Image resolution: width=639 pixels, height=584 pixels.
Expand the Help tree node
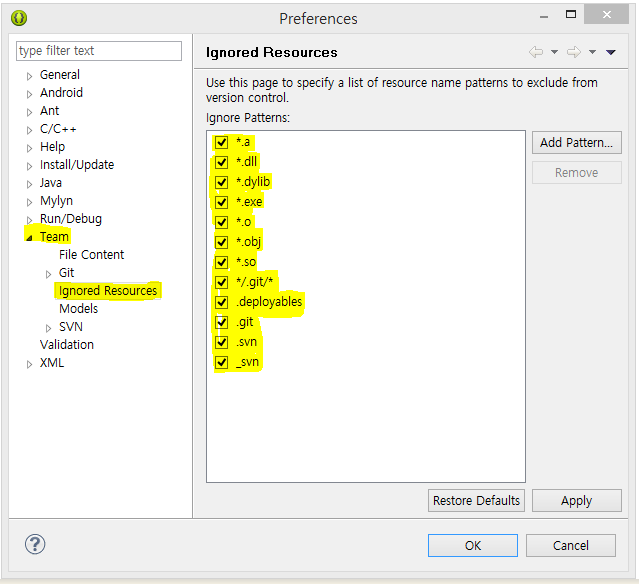[29, 148]
